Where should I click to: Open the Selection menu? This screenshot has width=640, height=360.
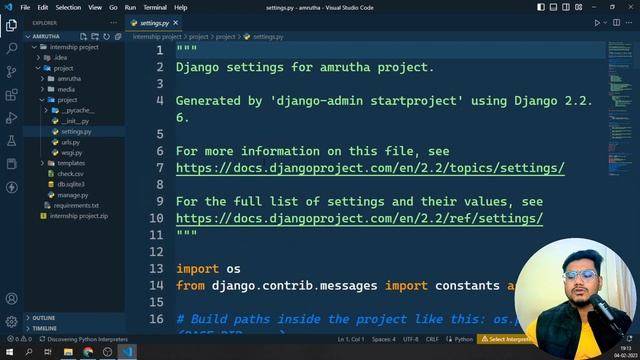[68, 7]
